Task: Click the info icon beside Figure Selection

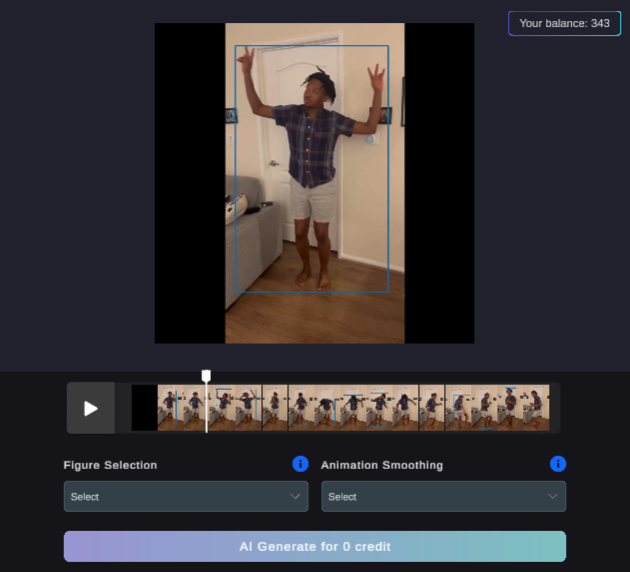Action: pos(300,464)
